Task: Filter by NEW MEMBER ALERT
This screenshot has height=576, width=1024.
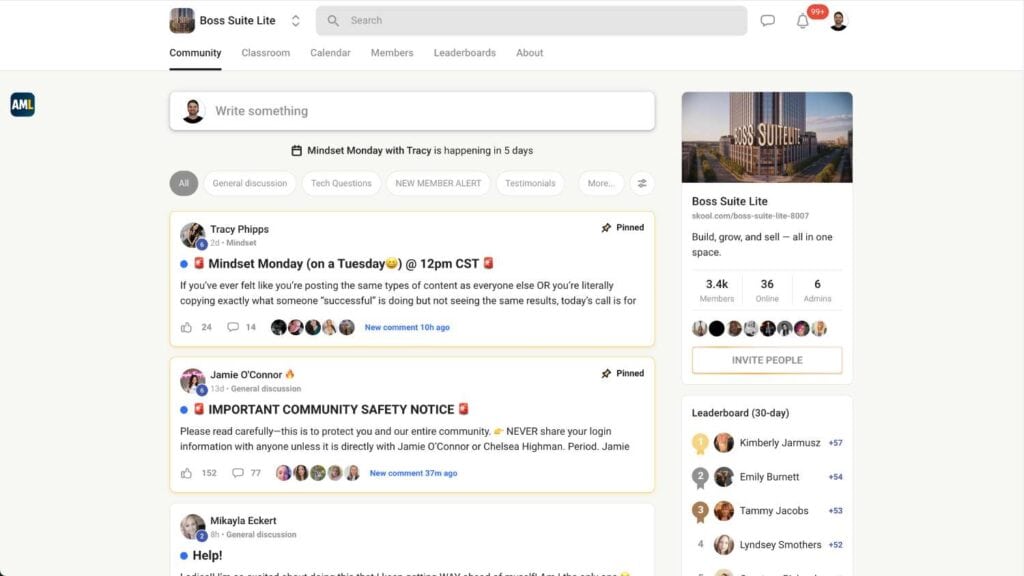Action: [438, 184]
